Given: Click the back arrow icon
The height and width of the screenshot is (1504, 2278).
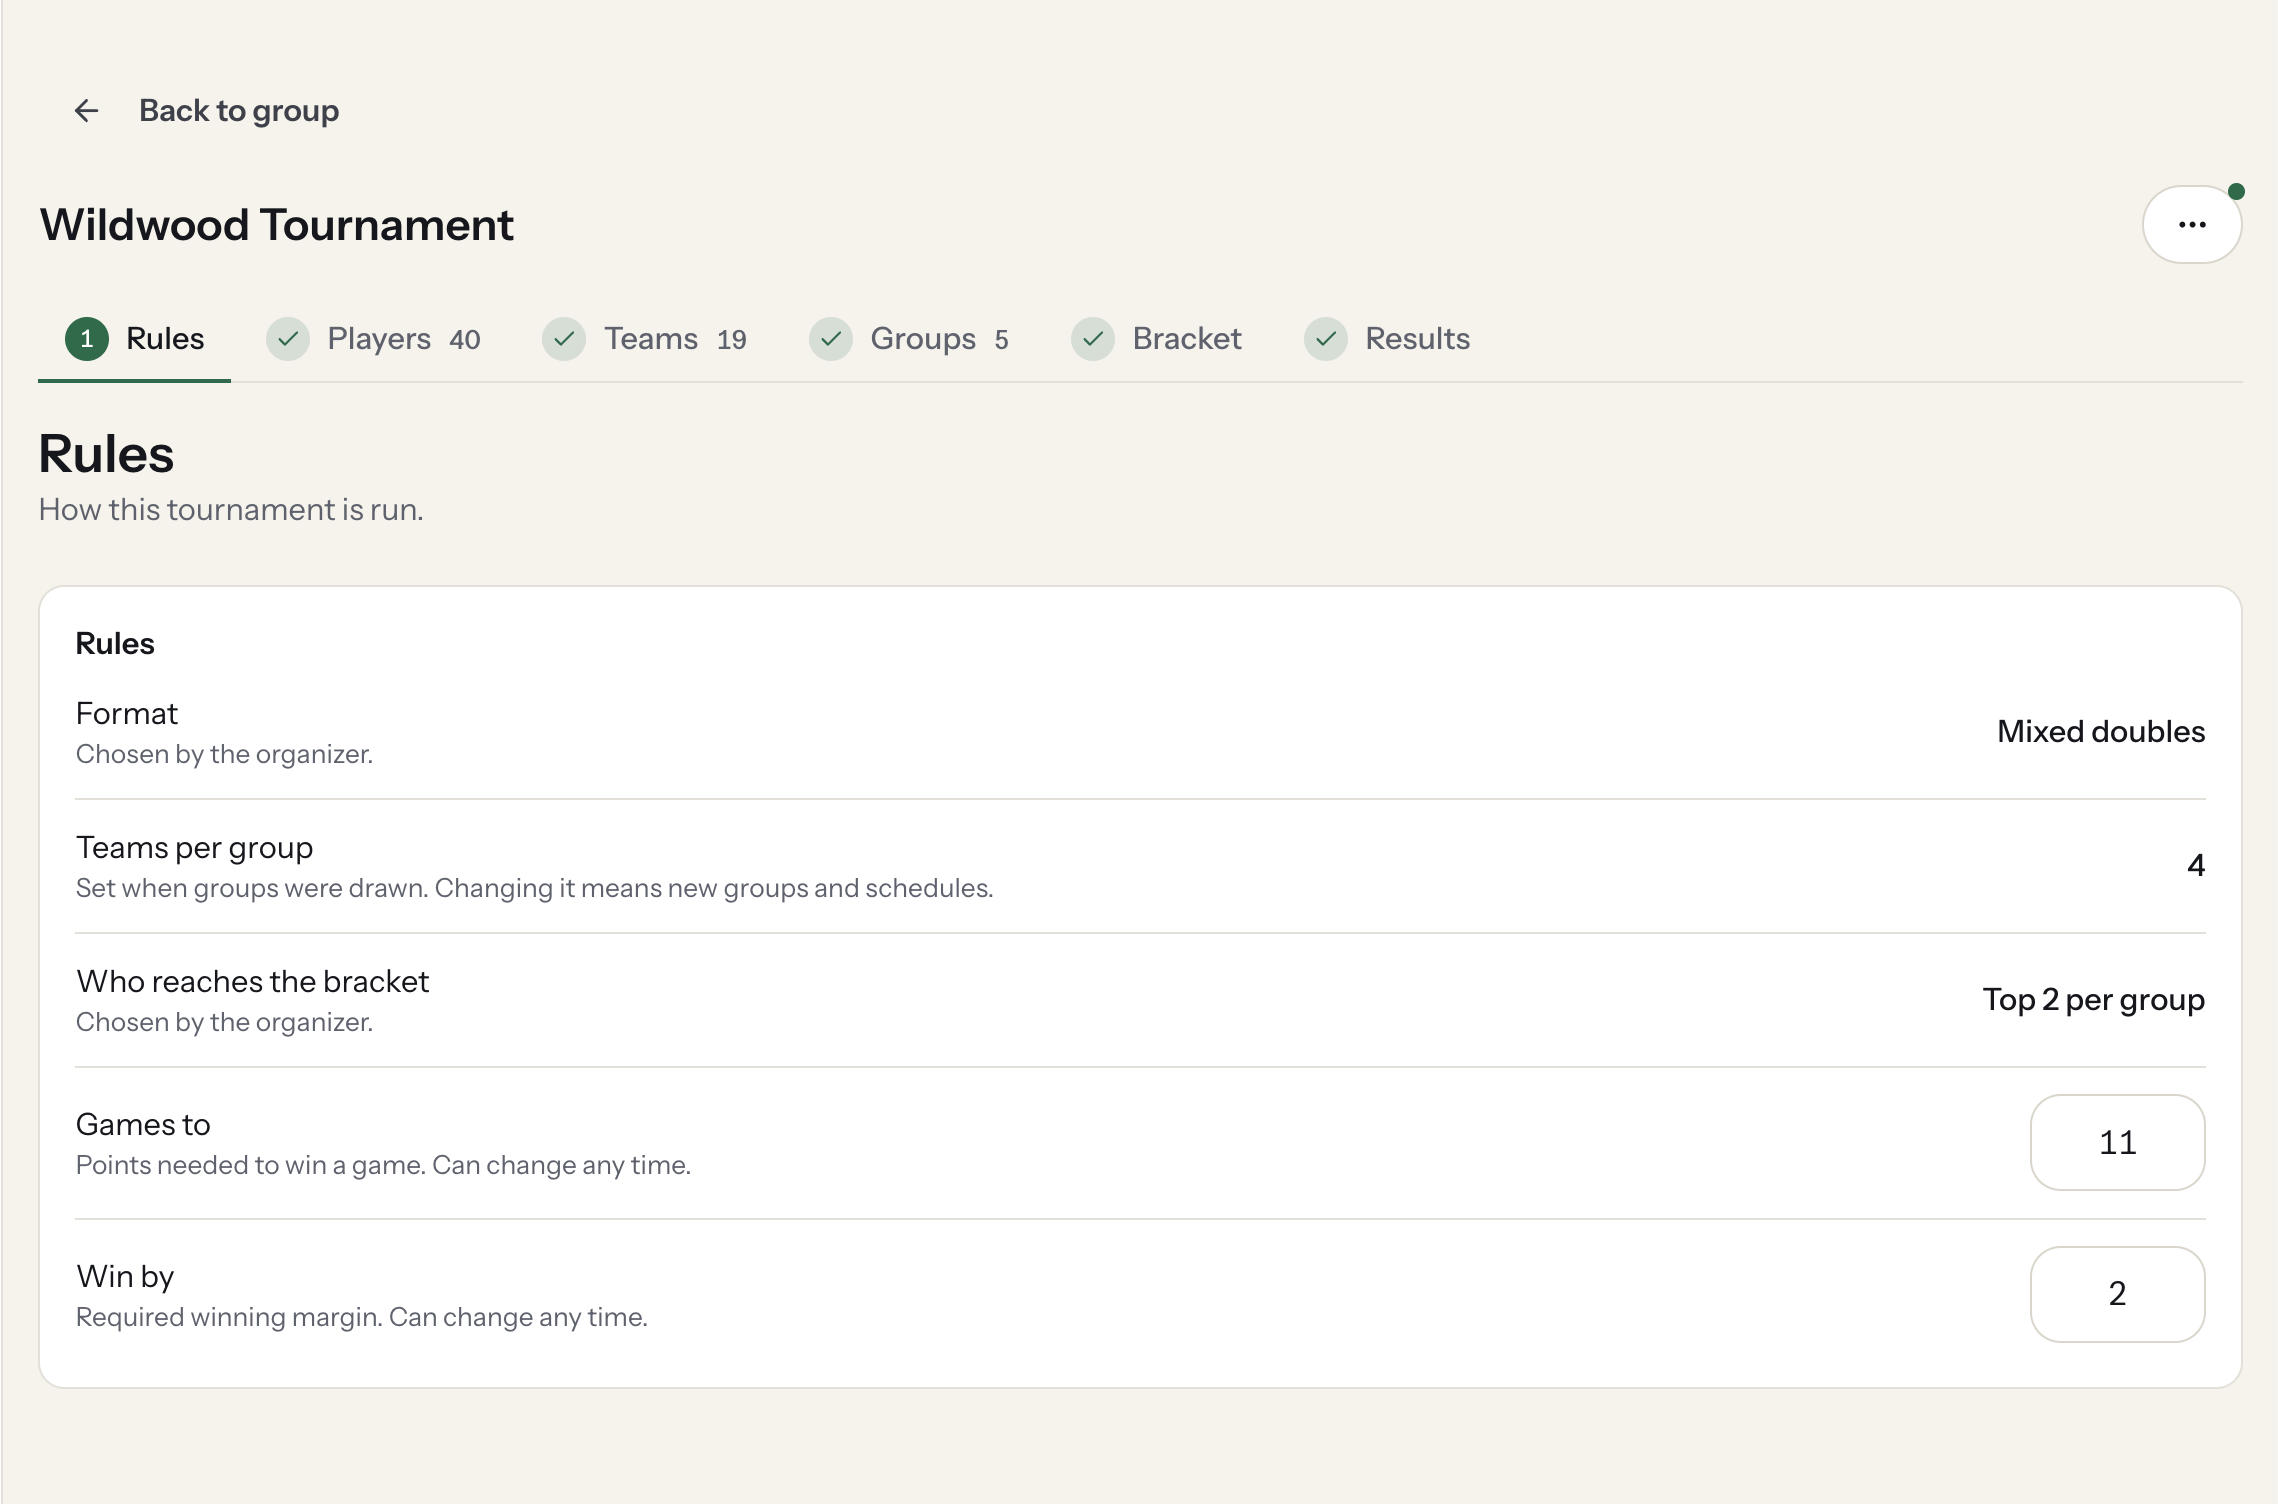Looking at the screenshot, I should click(87, 110).
